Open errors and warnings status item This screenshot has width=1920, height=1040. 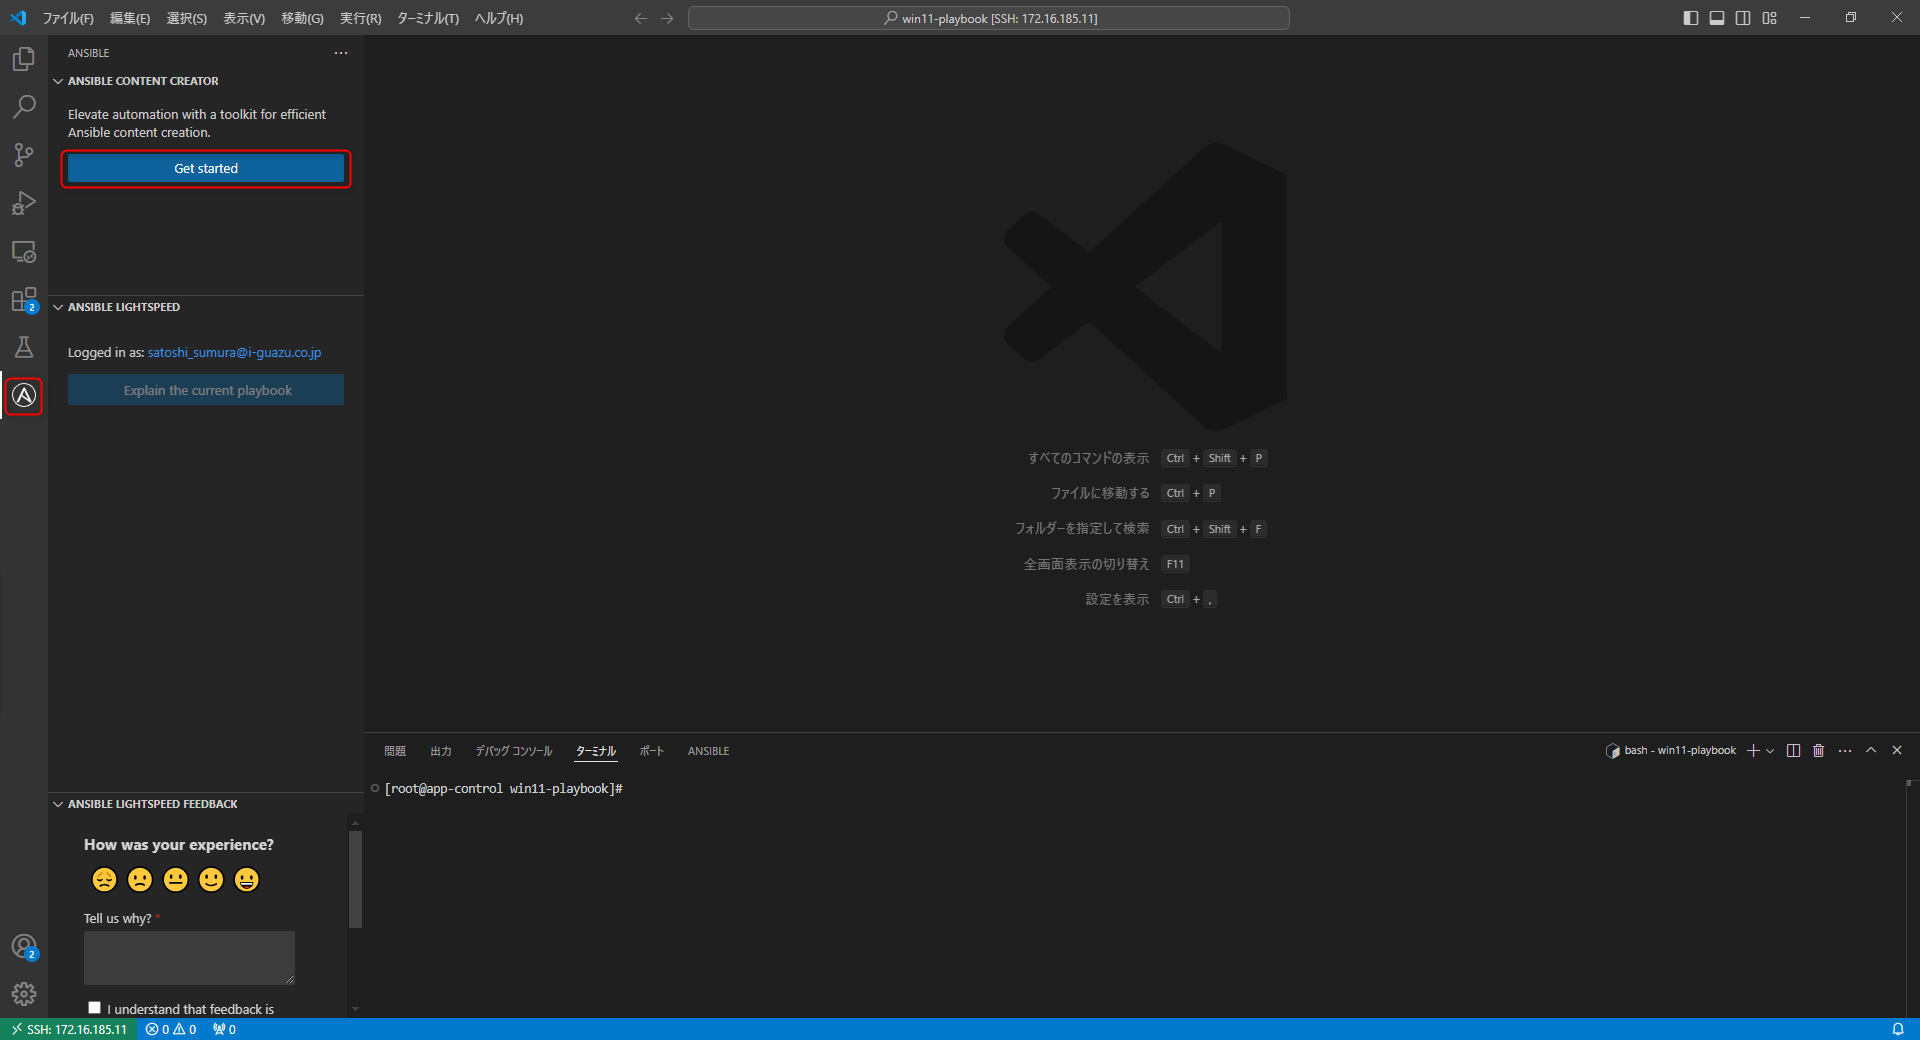171,1029
